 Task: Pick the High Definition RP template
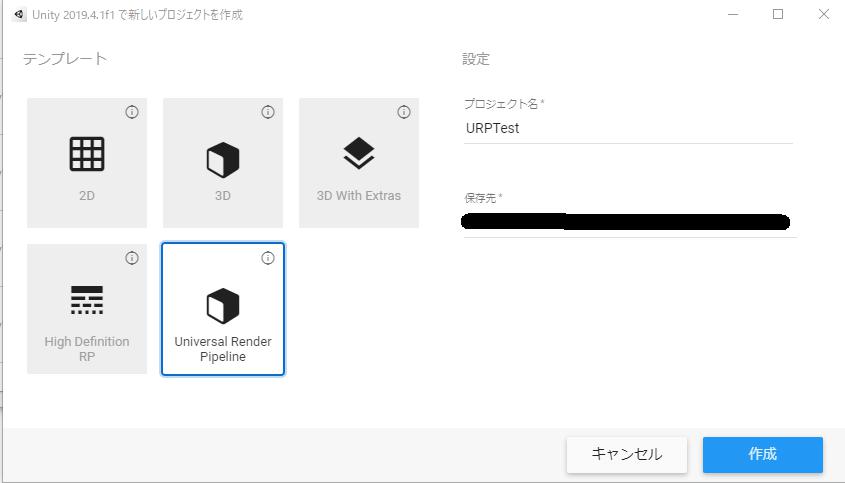87,309
